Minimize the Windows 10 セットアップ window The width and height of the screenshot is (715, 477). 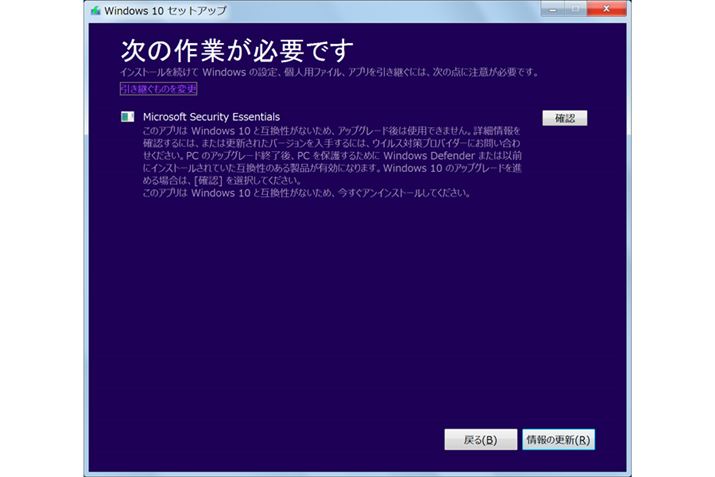click(x=552, y=9)
